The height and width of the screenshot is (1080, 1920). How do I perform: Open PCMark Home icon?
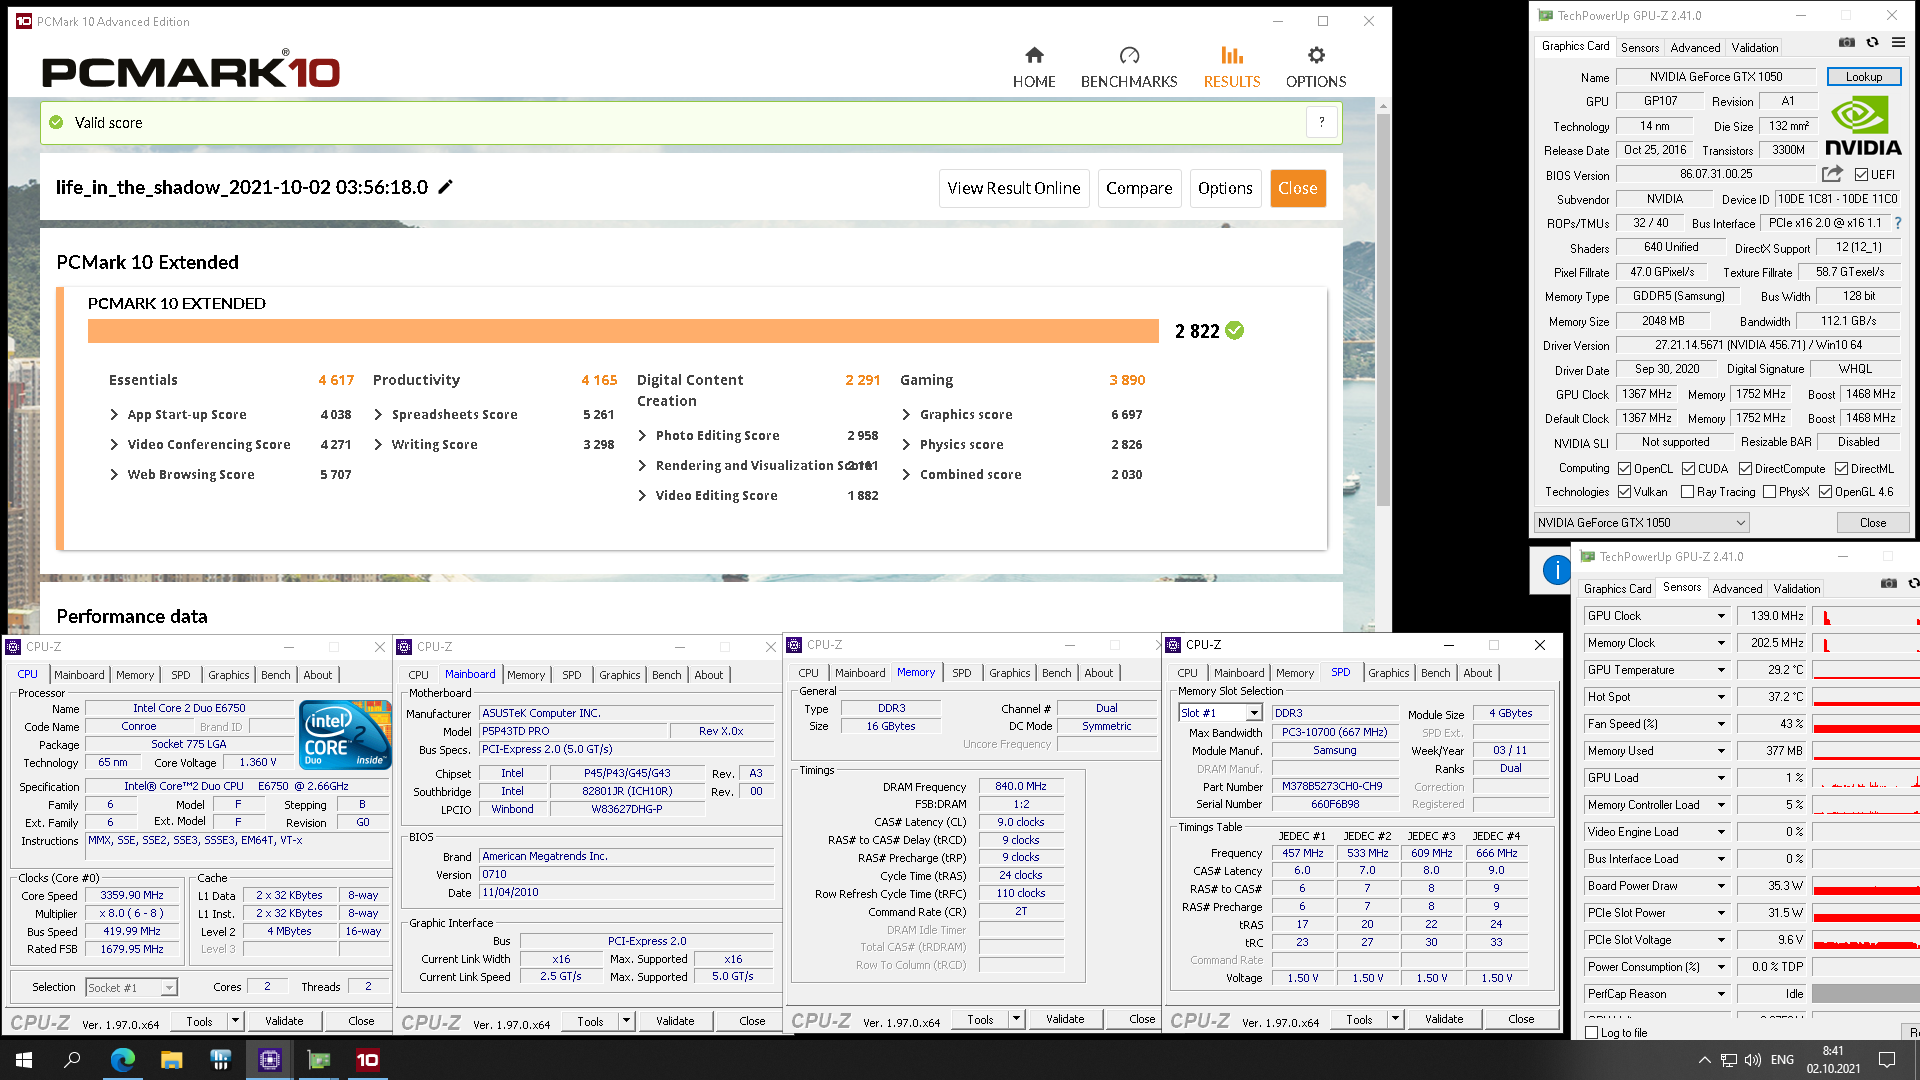(x=1034, y=55)
